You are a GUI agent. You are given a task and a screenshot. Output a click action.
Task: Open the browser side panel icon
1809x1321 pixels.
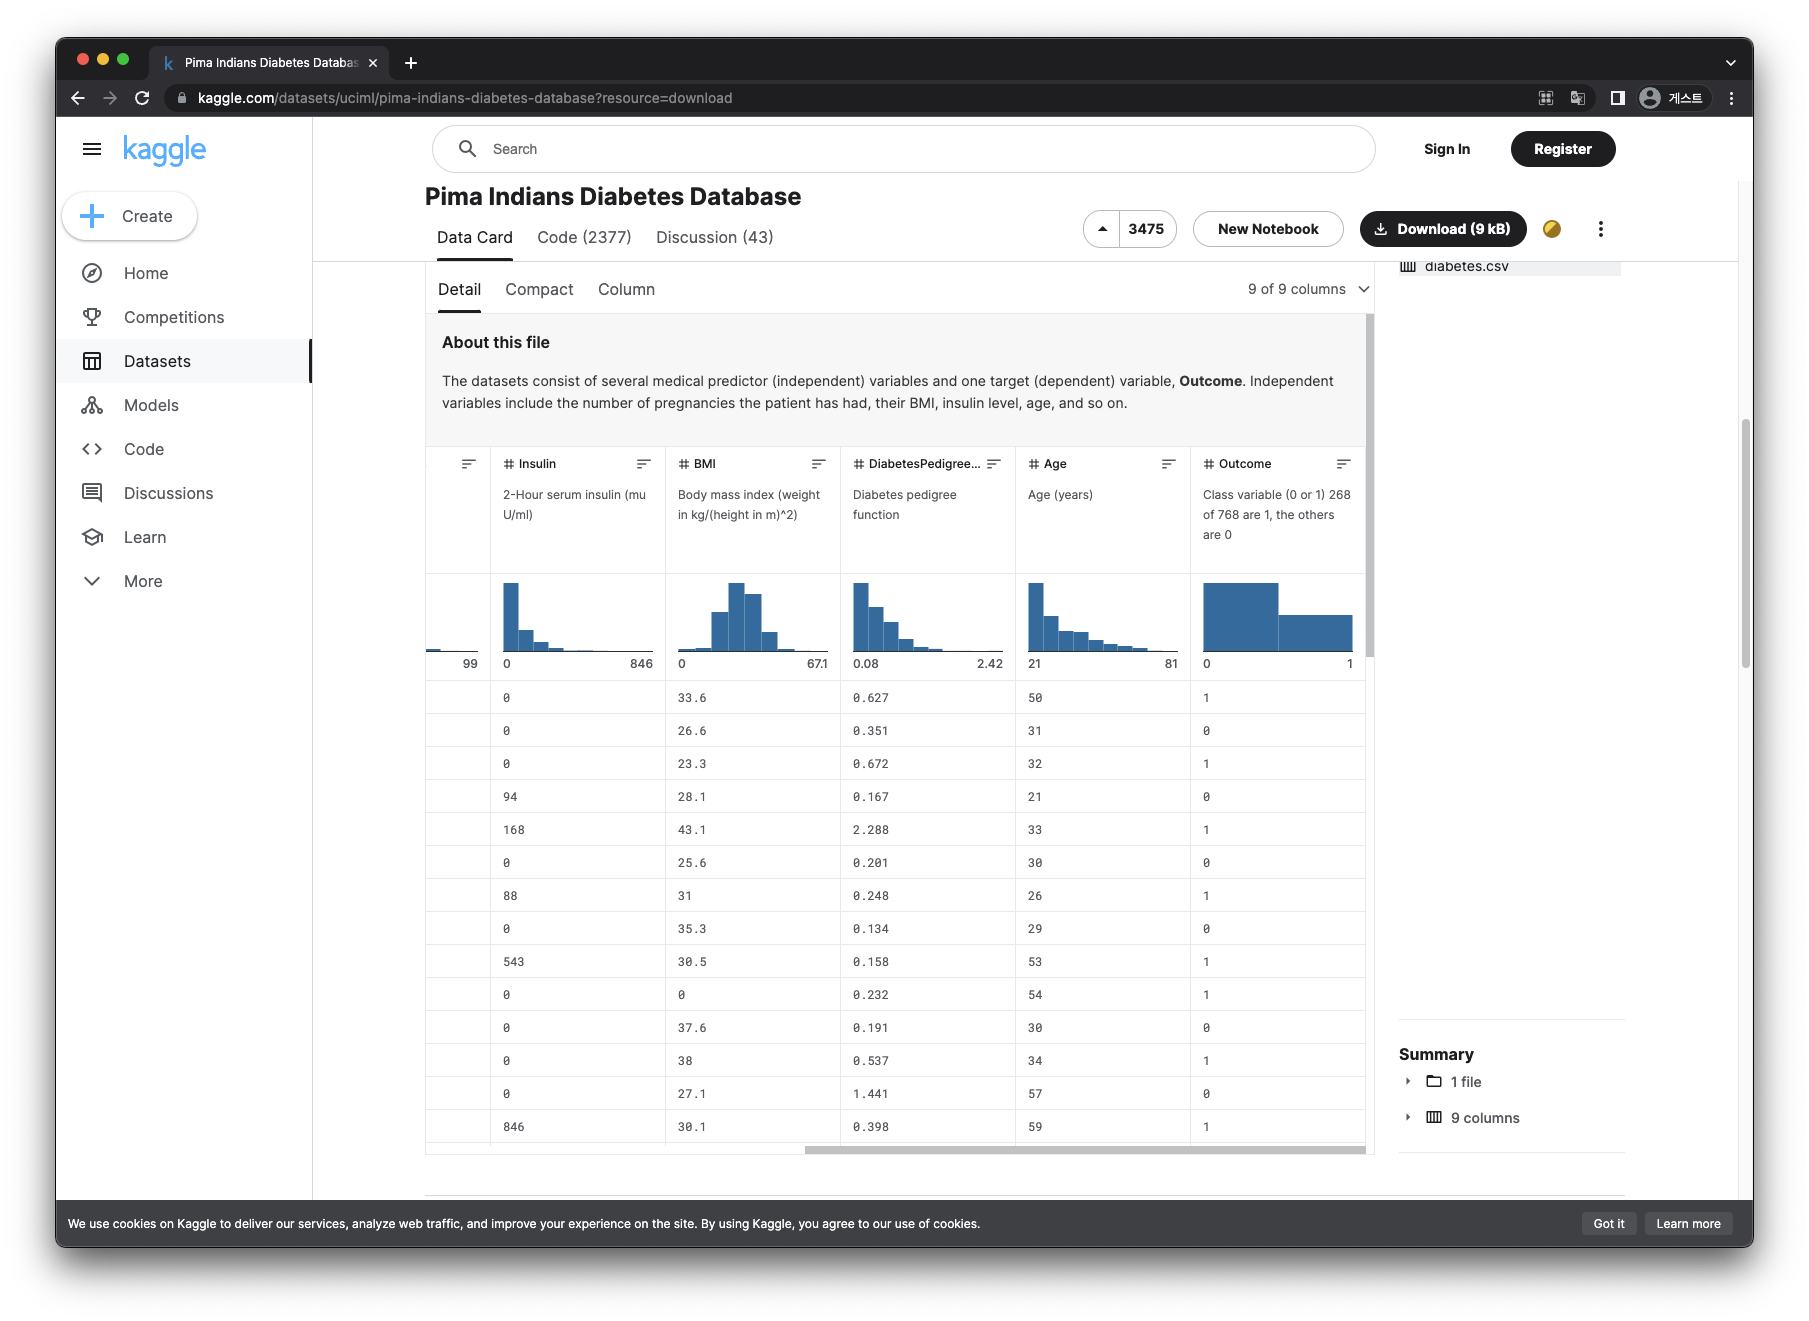pyautogui.click(x=1617, y=98)
